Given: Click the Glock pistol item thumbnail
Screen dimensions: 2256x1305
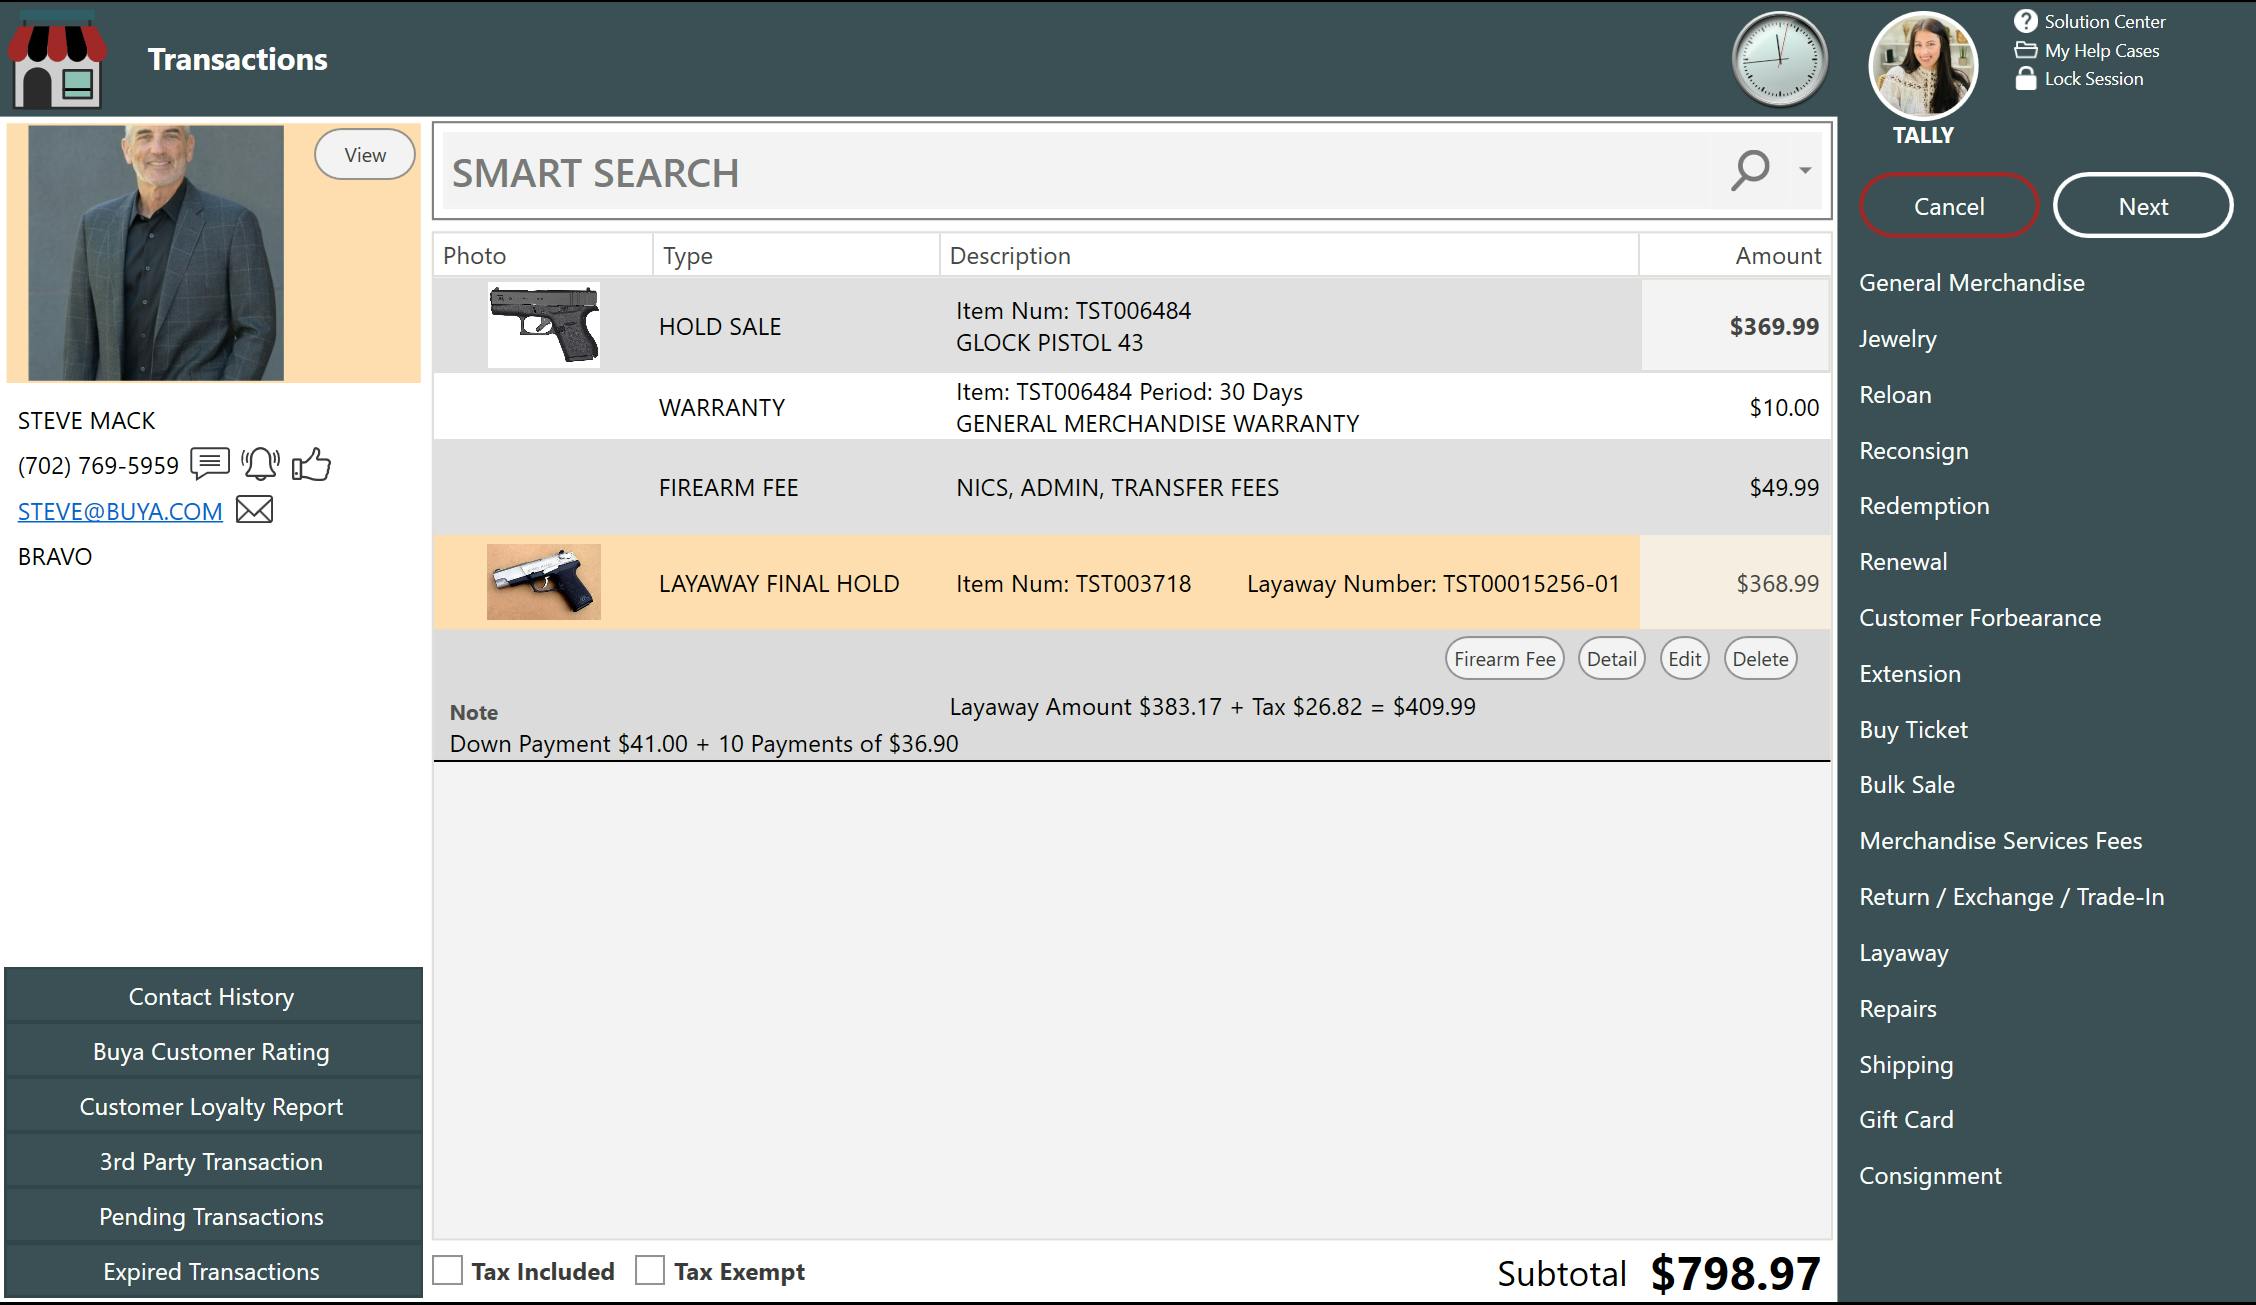Looking at the screenshot, I should click(x=543, y=325).
